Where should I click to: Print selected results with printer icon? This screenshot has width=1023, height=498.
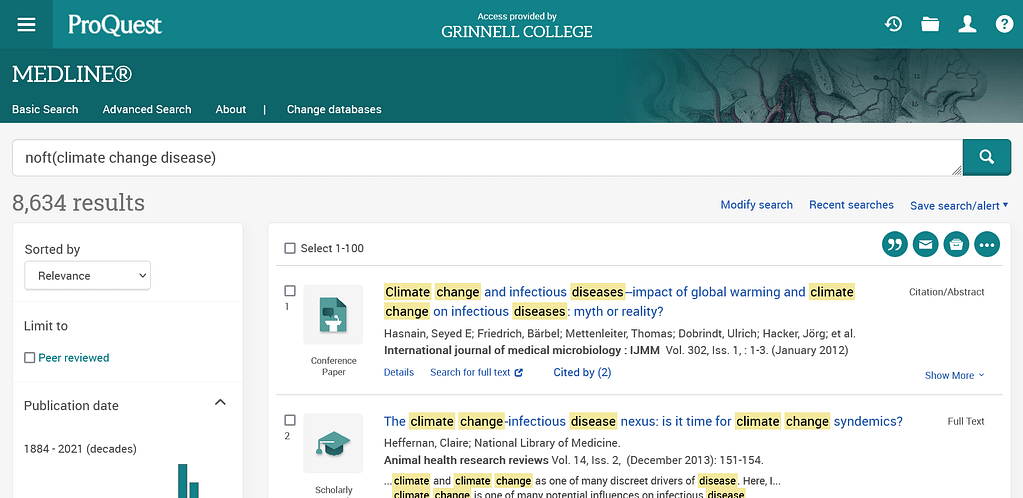pos(956,244)
